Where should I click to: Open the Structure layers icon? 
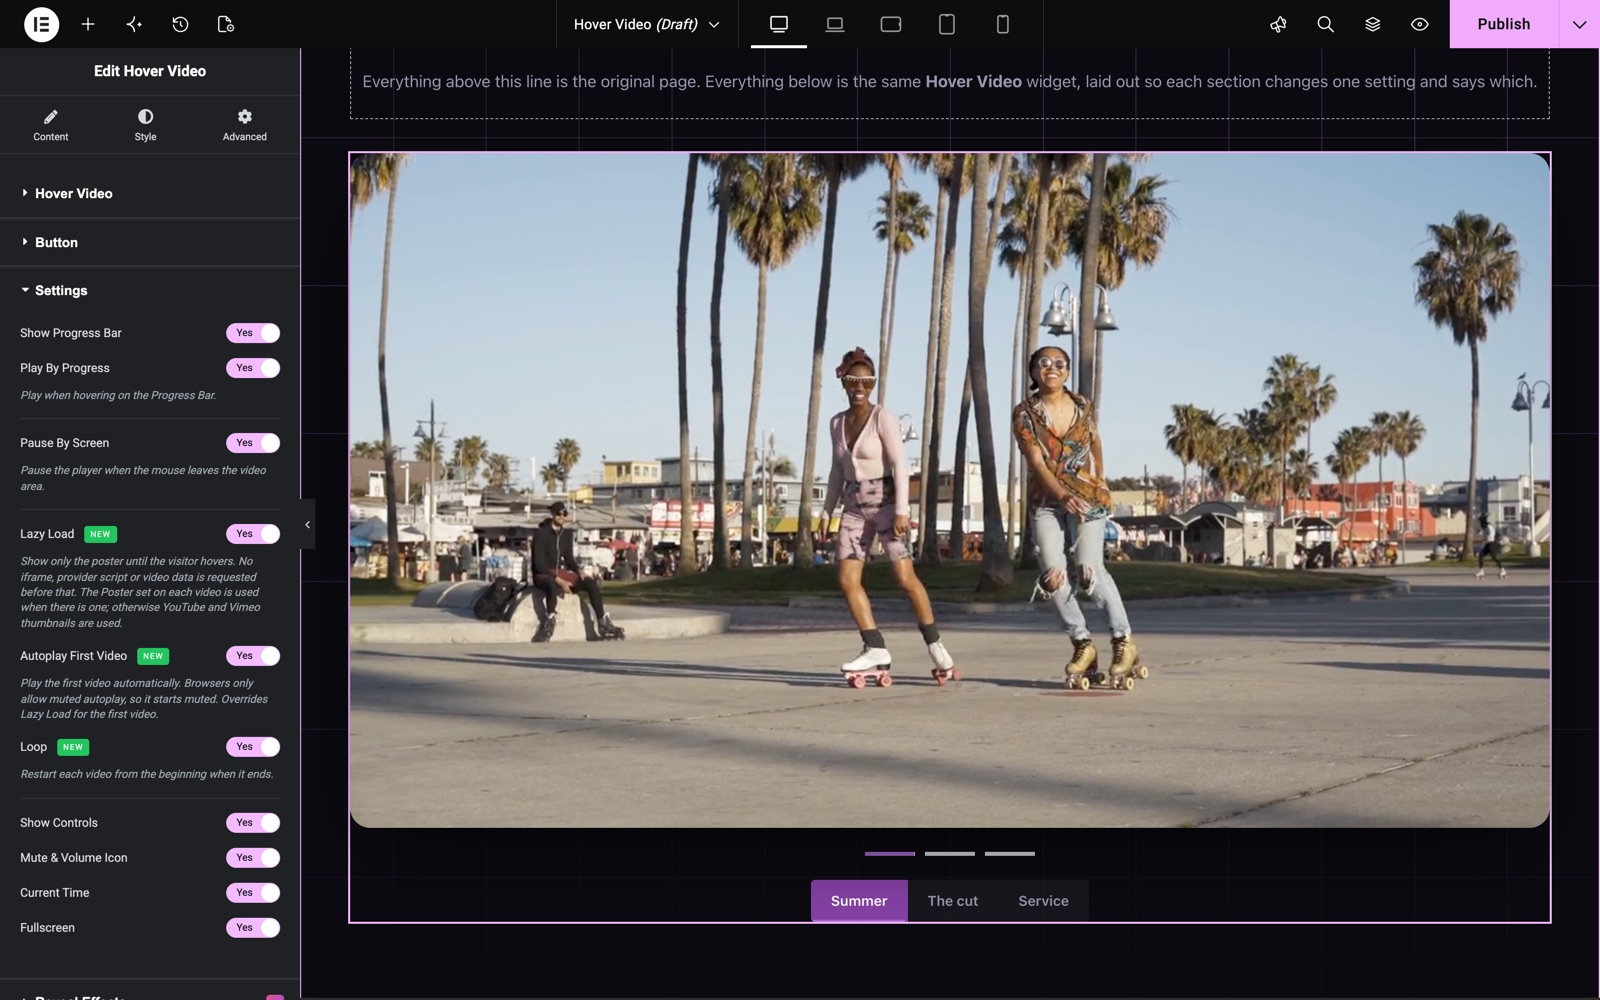[1372, 24]
